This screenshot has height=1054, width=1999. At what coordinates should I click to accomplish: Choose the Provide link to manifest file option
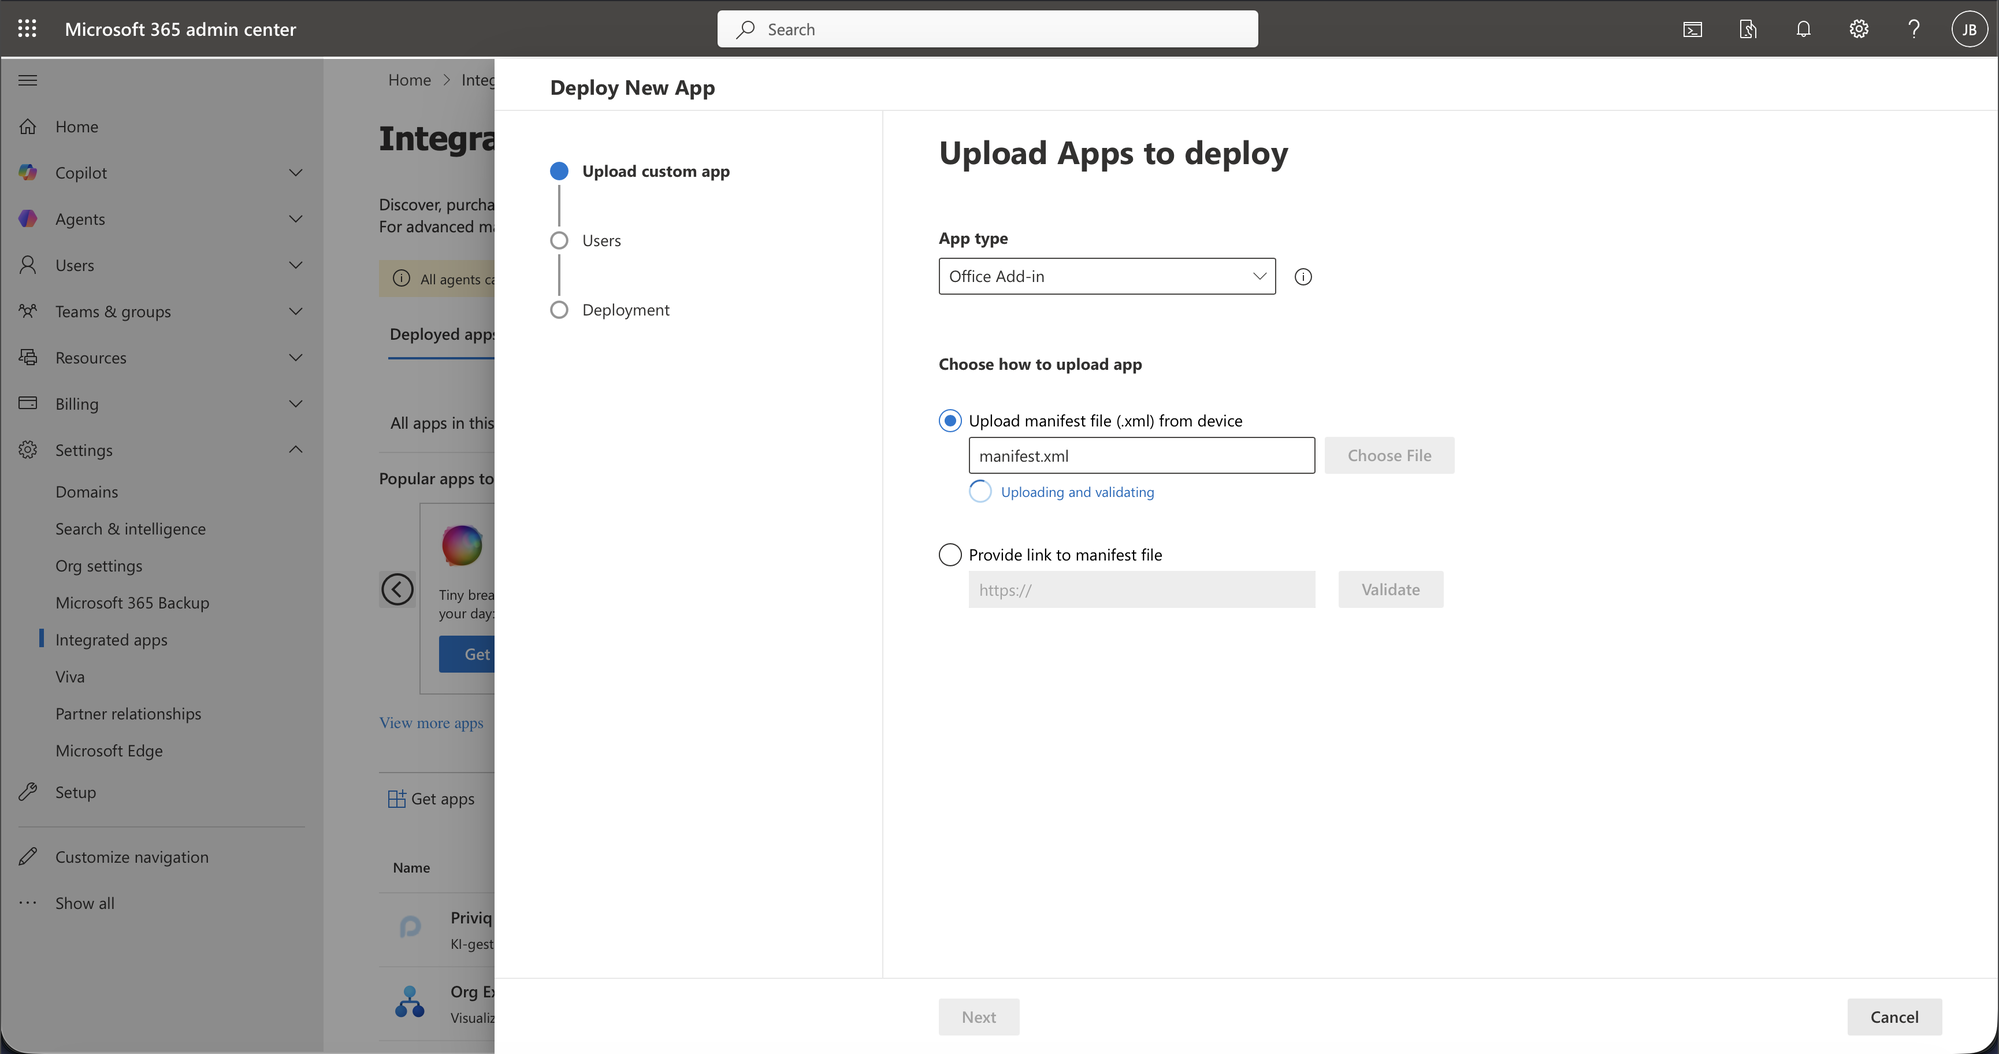pos(948,554)
